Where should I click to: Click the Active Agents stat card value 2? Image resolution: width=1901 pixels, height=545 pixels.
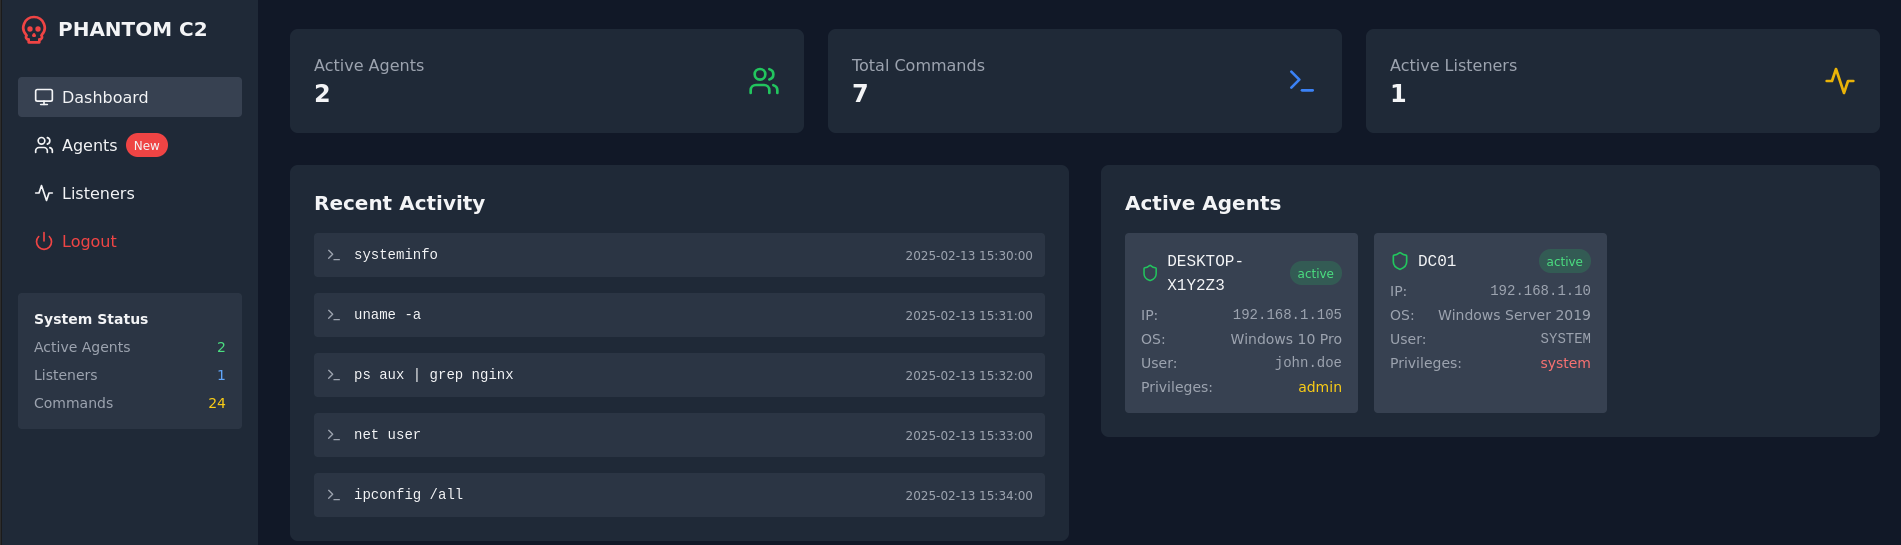point(322,94)
